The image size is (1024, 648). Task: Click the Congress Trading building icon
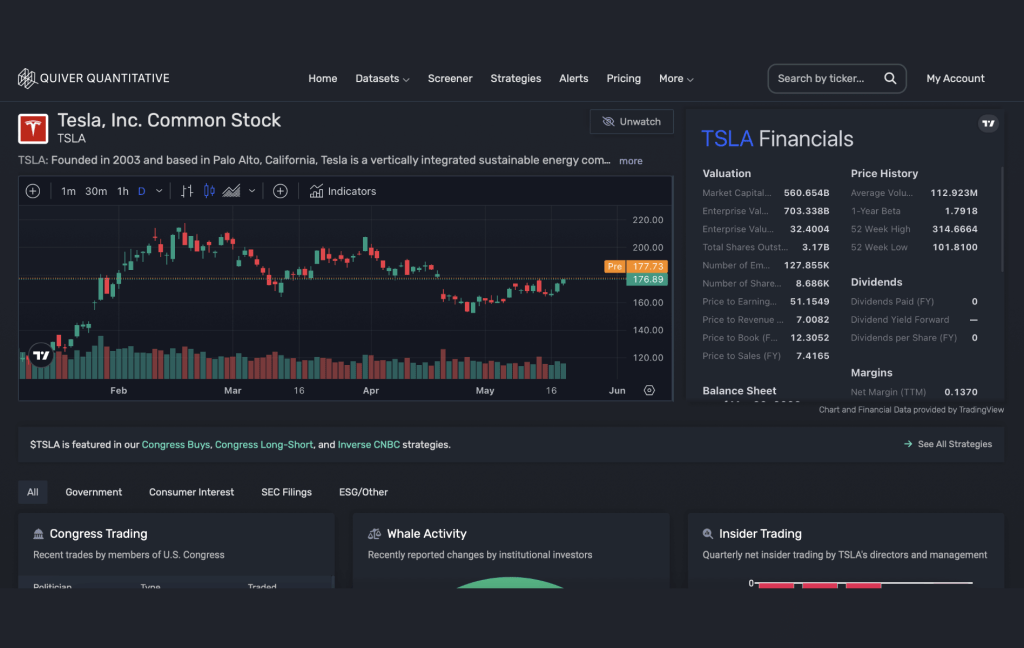39,534
